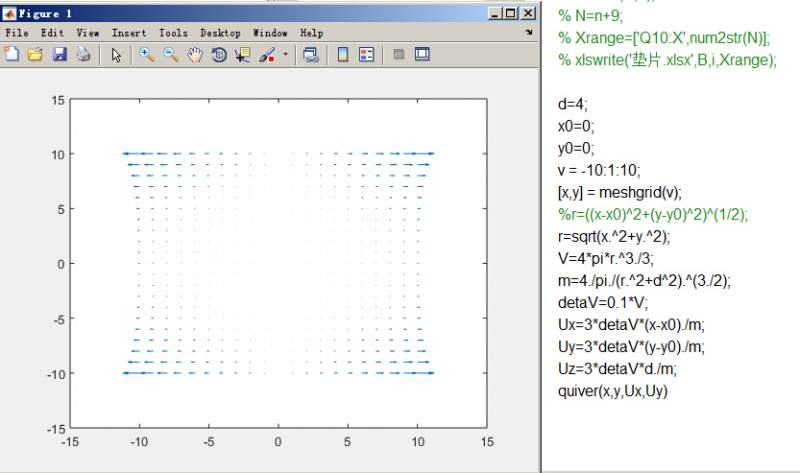Open the Tools menu
The image size is (800, 473).
pyautogui.click(x=173, y=33)
